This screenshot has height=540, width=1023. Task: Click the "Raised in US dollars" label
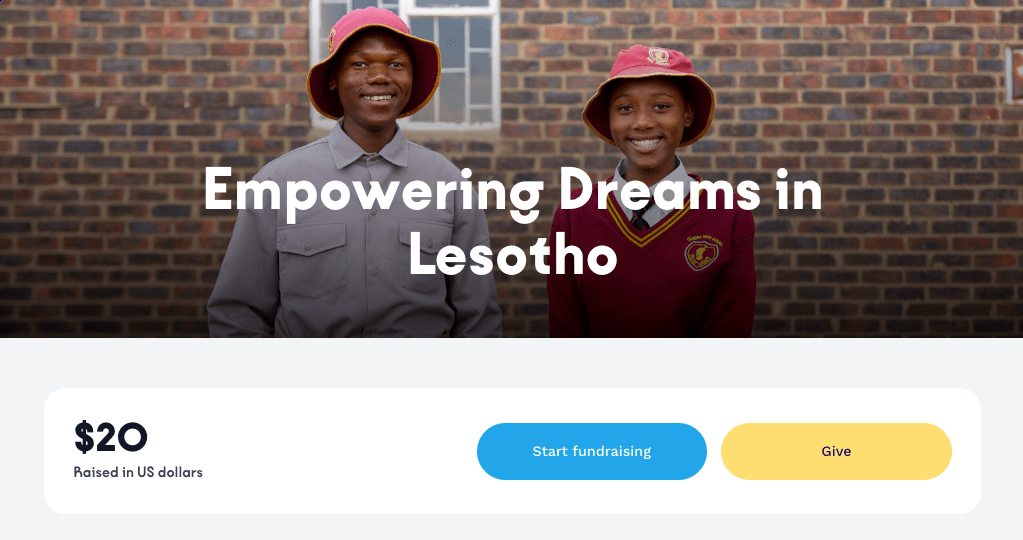pos(138,472)
